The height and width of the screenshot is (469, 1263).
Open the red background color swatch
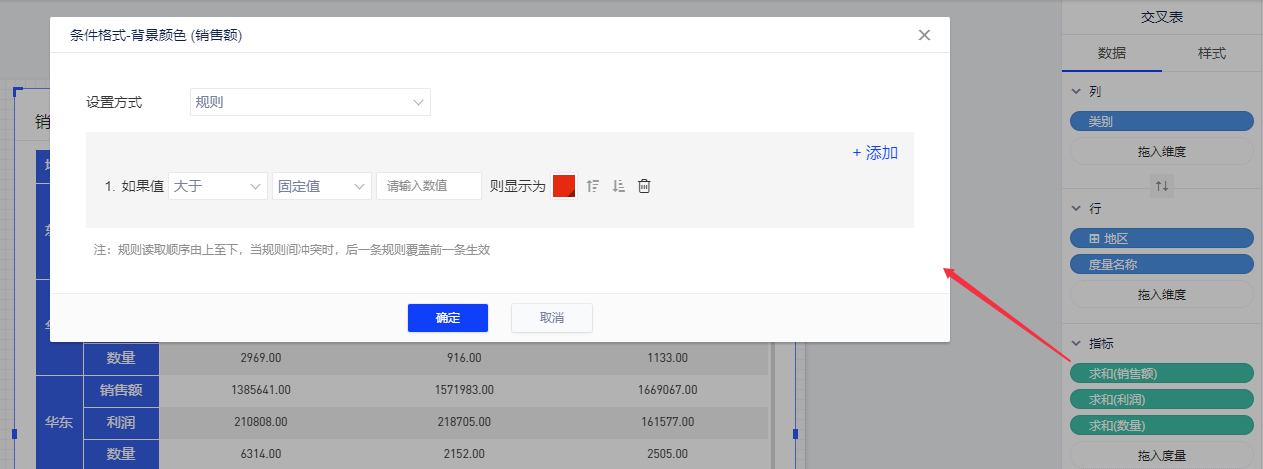[564, 186]
